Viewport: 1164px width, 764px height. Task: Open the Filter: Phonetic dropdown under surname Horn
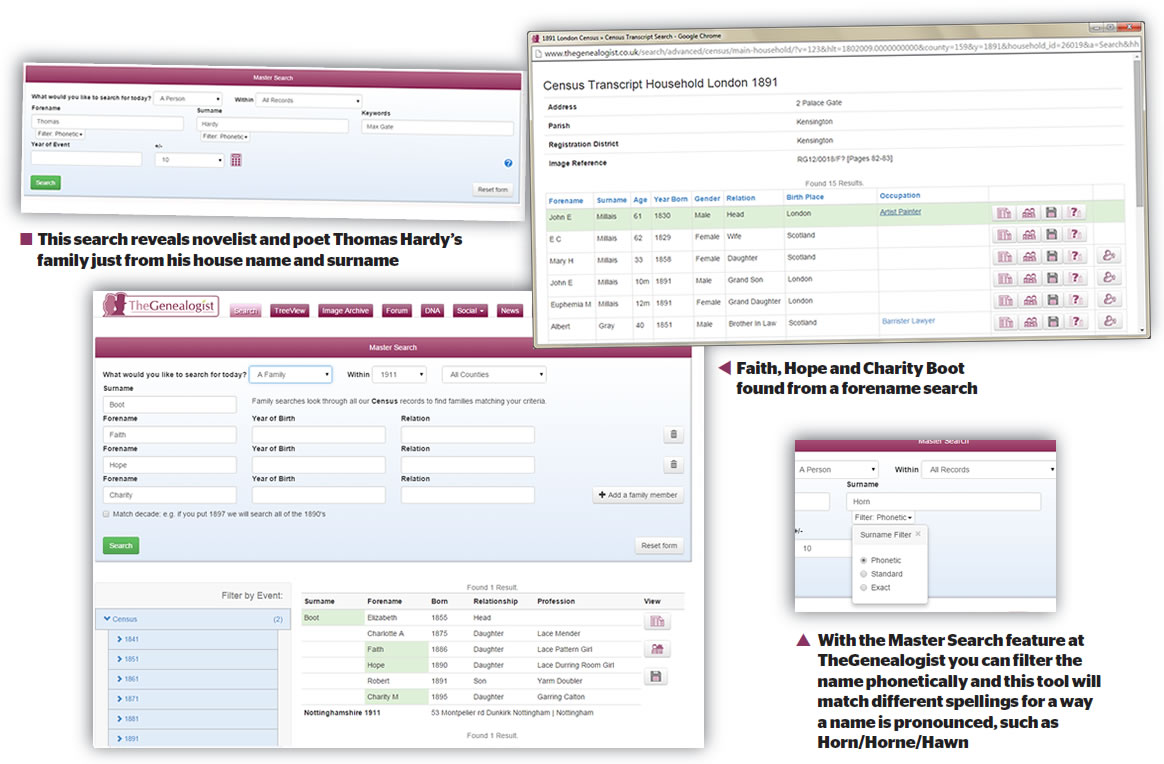click(883, 517)
